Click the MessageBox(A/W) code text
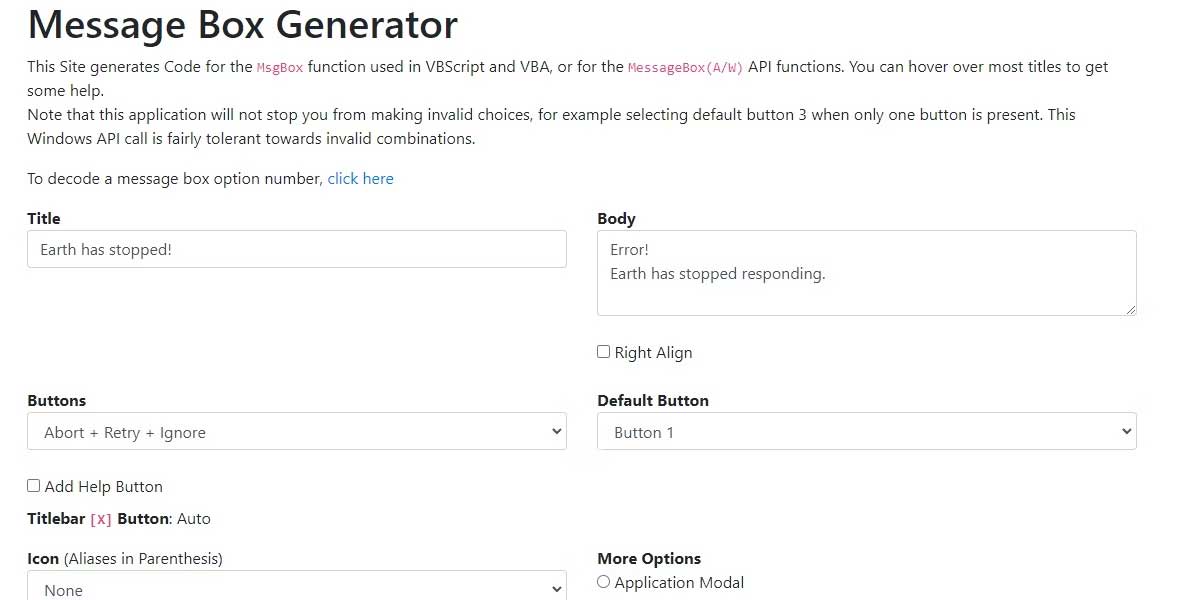The width and height of the screenshot is (1200, 600). 685,67
